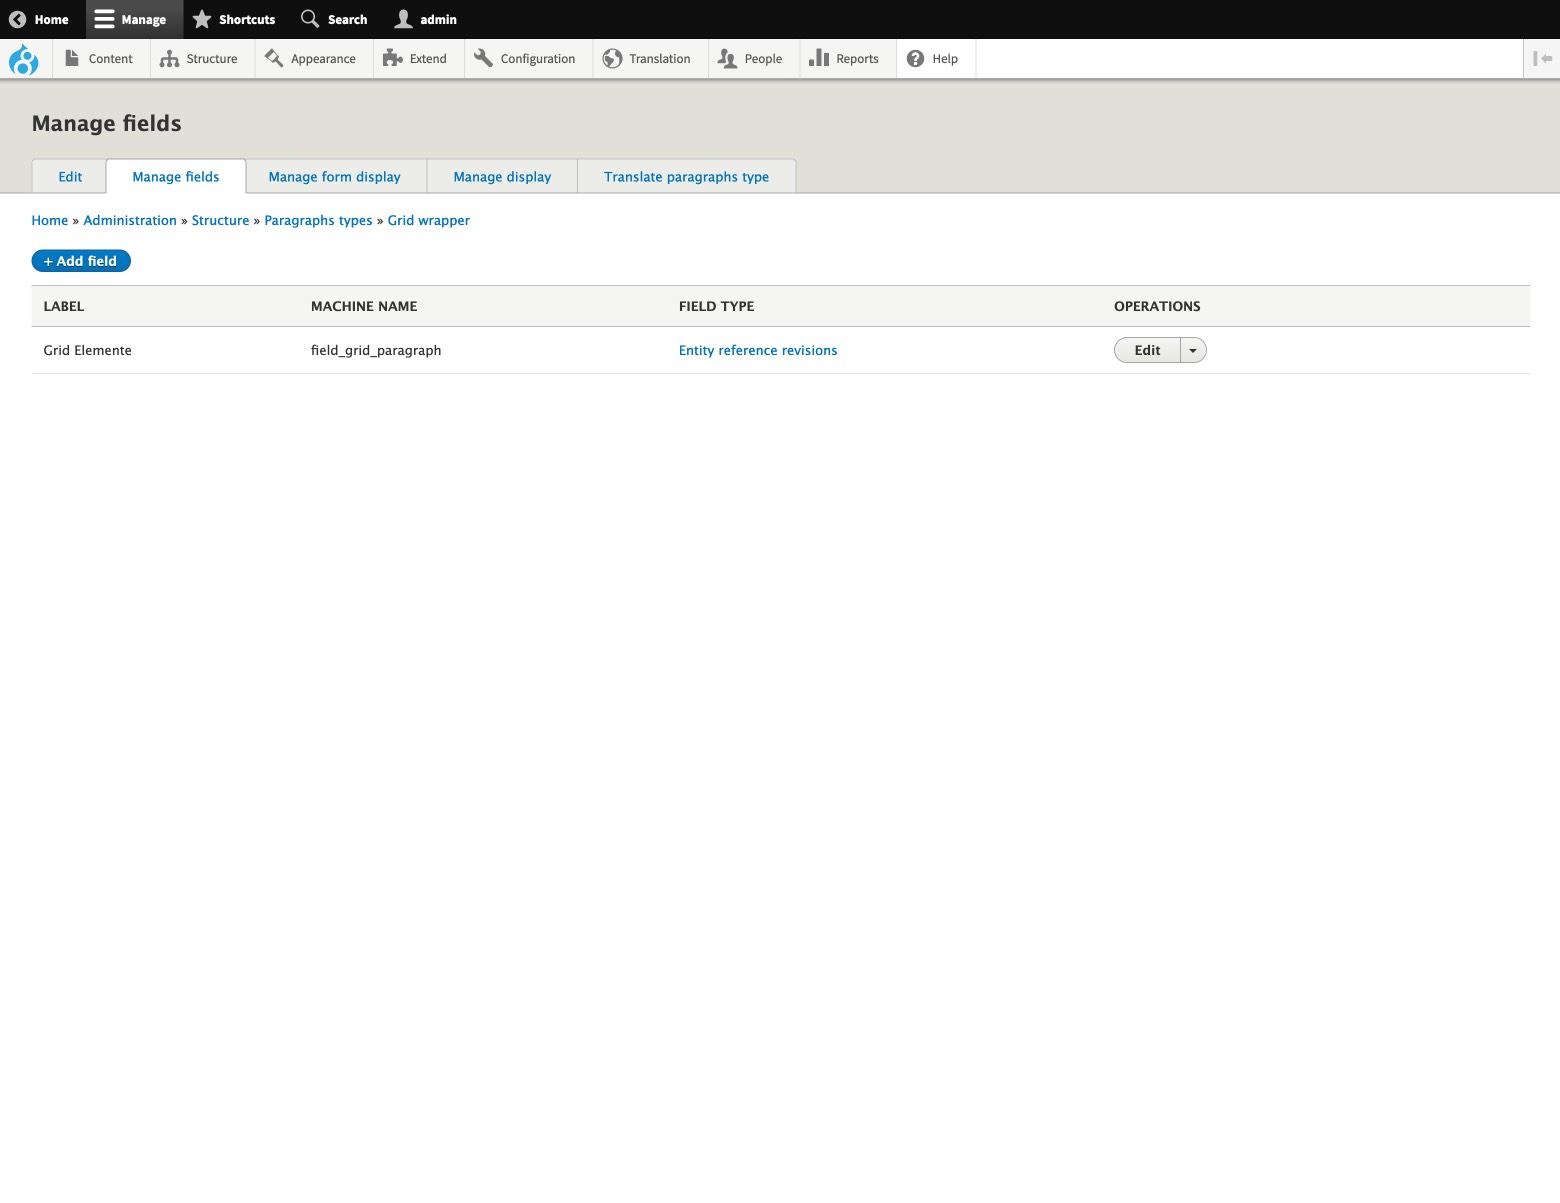Click the Drupal logo icon
1560x1203 pixels.
tap(24, 58)
